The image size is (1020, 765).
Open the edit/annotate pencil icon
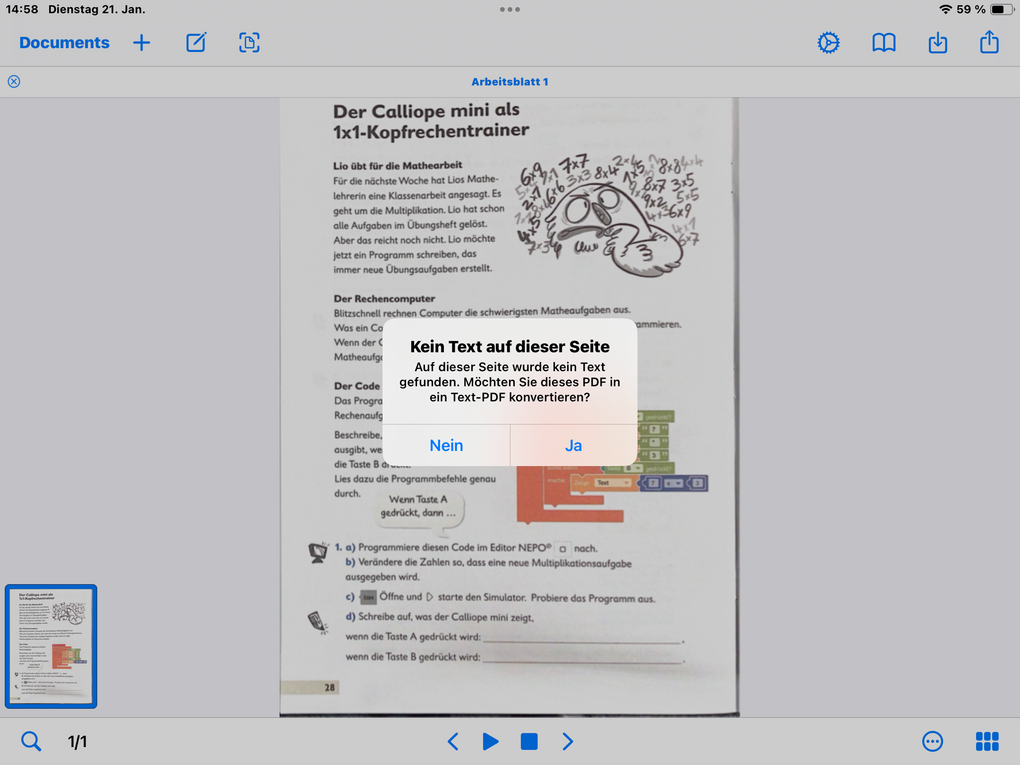click(196, 43)
